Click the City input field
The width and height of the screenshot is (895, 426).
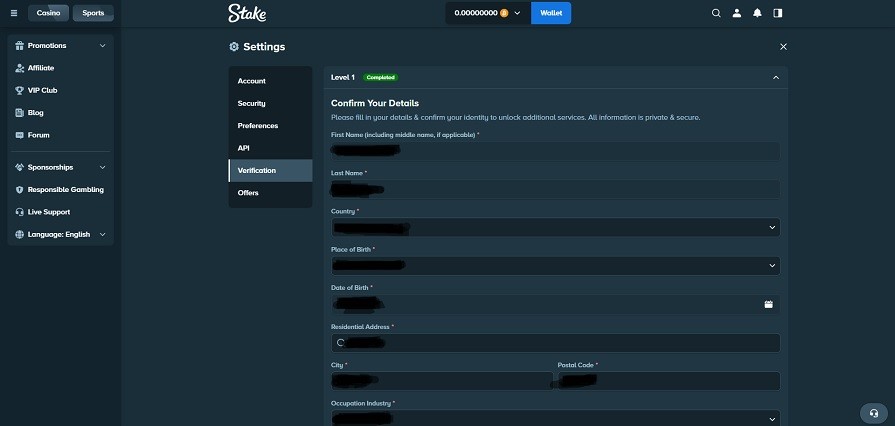click(442, 381)
